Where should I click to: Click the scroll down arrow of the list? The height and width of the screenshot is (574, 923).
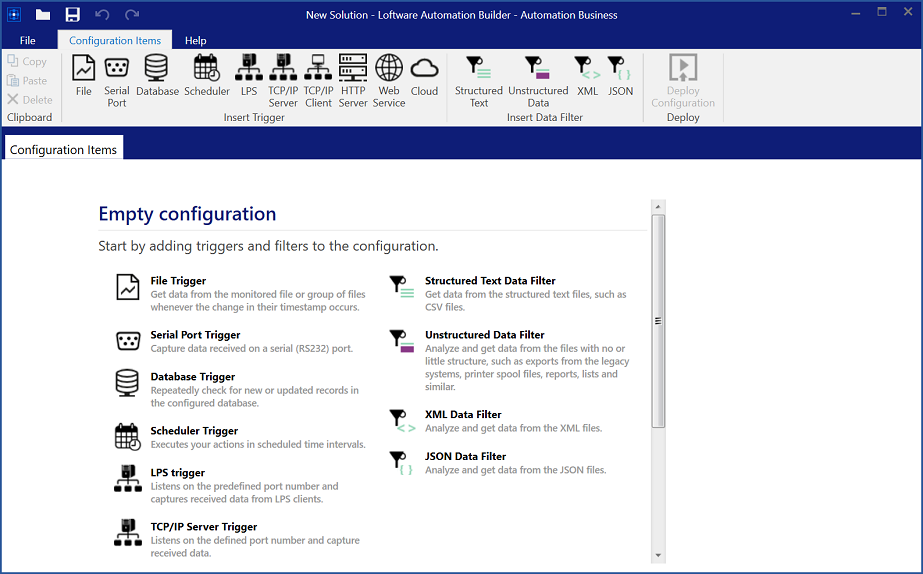point(658,554)
